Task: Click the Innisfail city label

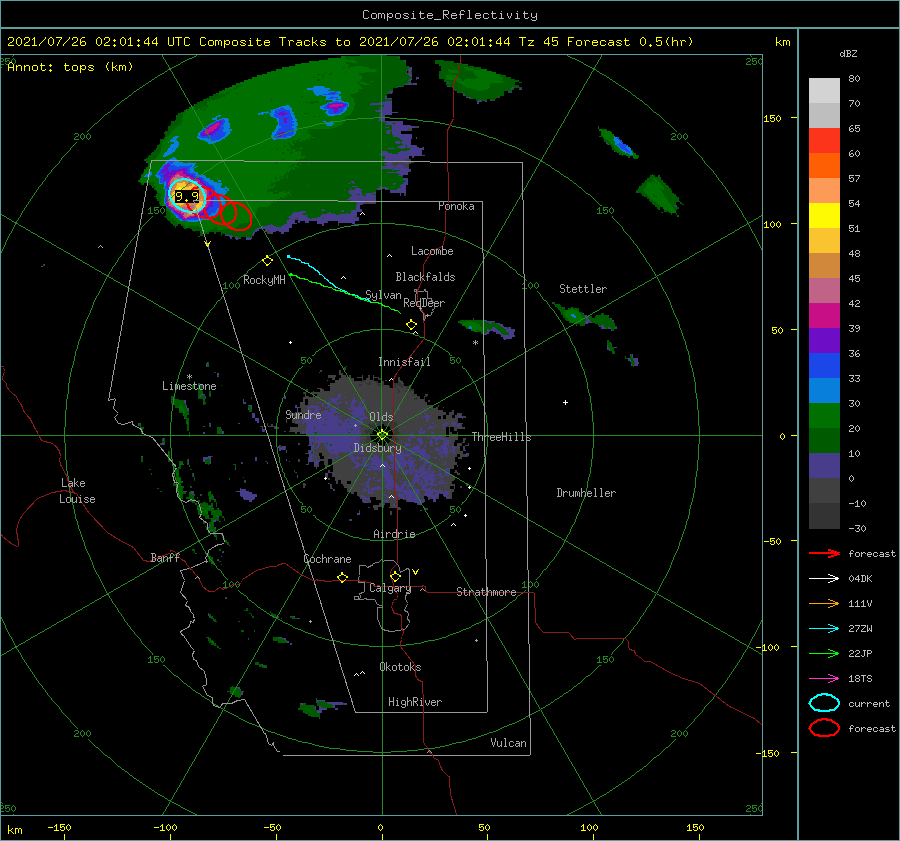Action: pyautogui.click(x=404, y=362)
